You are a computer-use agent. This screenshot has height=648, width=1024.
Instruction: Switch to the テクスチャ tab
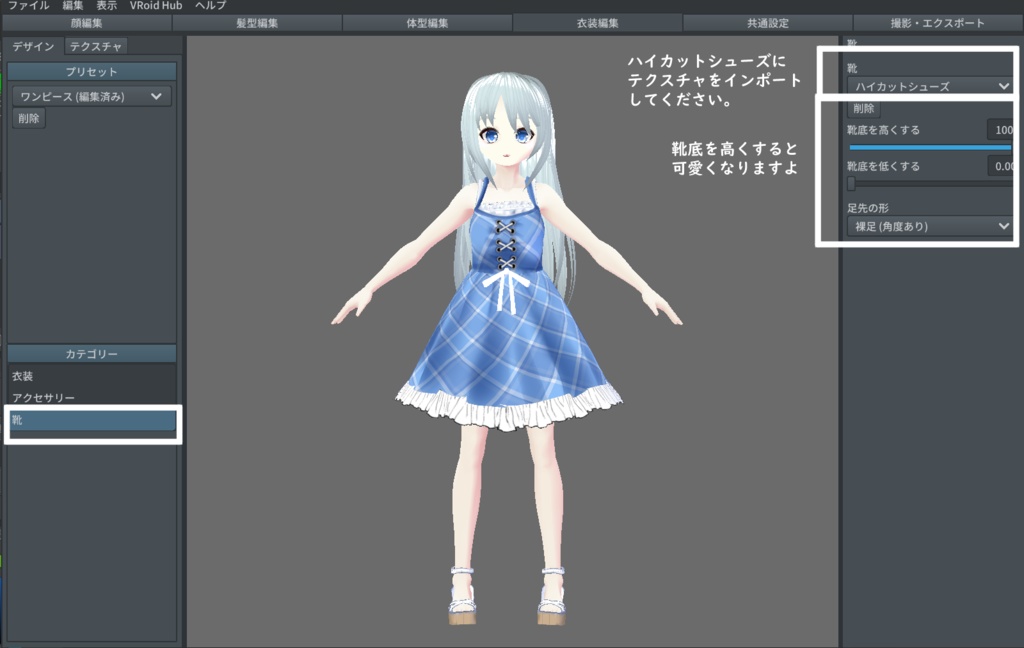[x=95, y=45]
